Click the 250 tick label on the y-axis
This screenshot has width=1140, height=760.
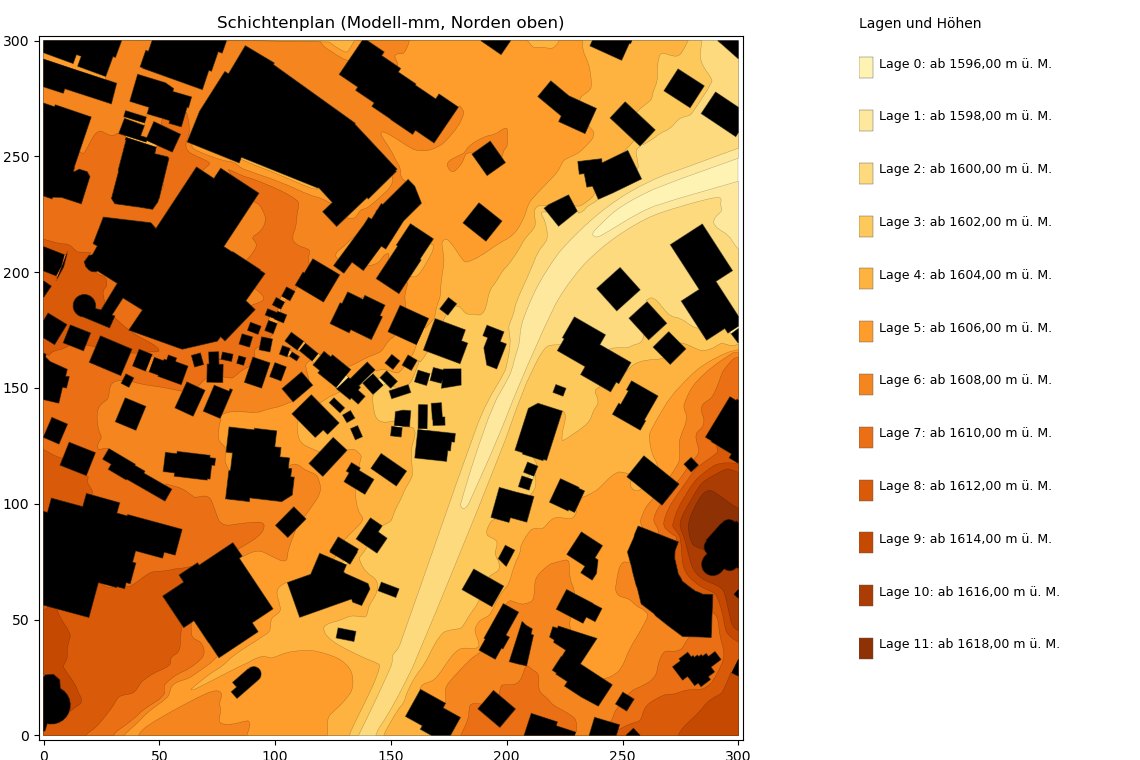16,157
